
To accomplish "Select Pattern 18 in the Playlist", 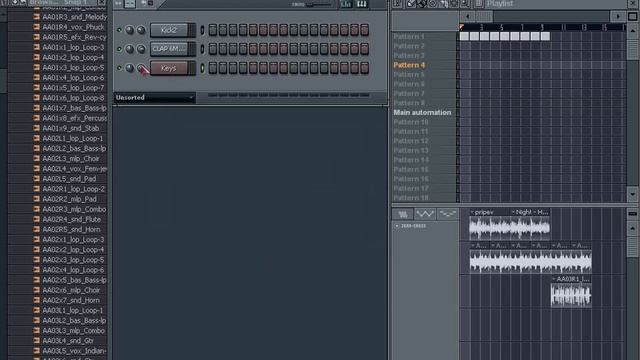I will (411, 198).
